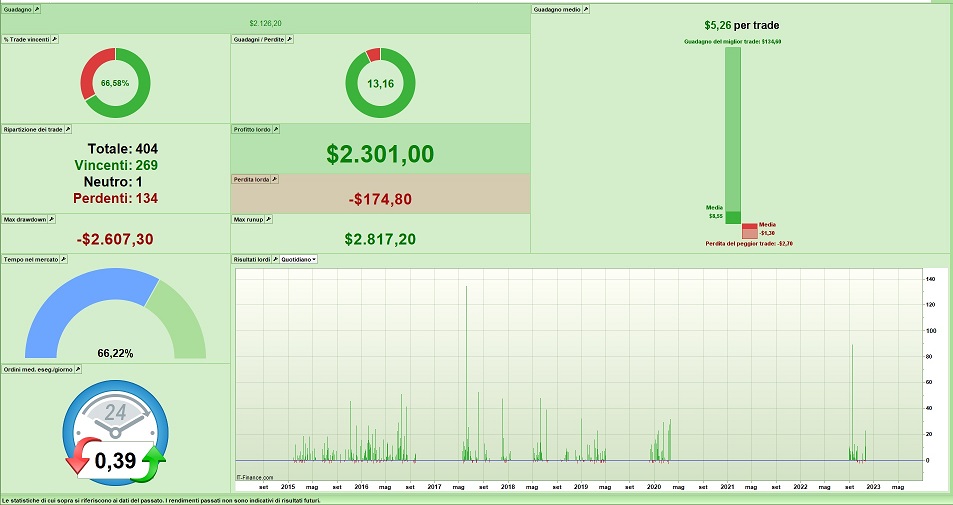The image size is (953, 505).
Task: Select the Guadagni / Perdite panel label
Action: 259,39
